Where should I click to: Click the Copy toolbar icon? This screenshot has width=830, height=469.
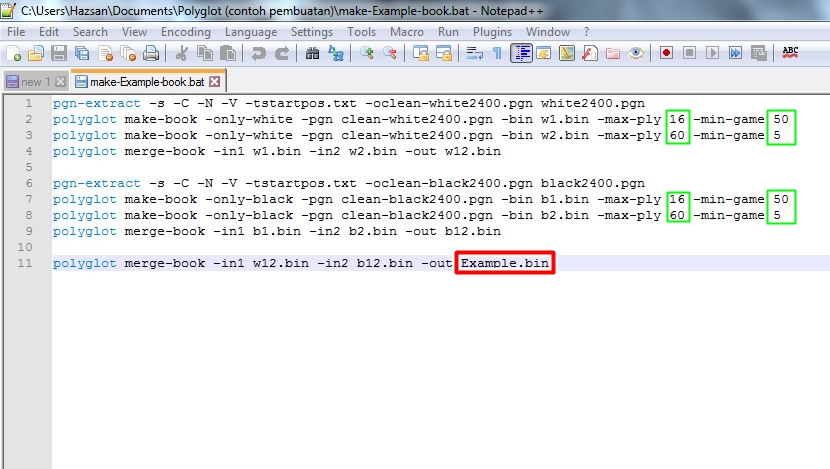pos(205,53)
